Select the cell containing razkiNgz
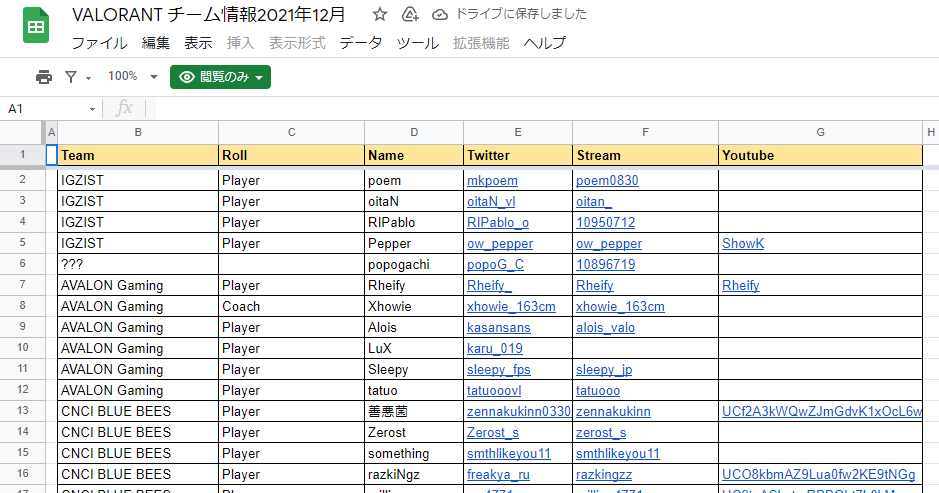This screenshot has height=493, width=939. tap(414, 474)
